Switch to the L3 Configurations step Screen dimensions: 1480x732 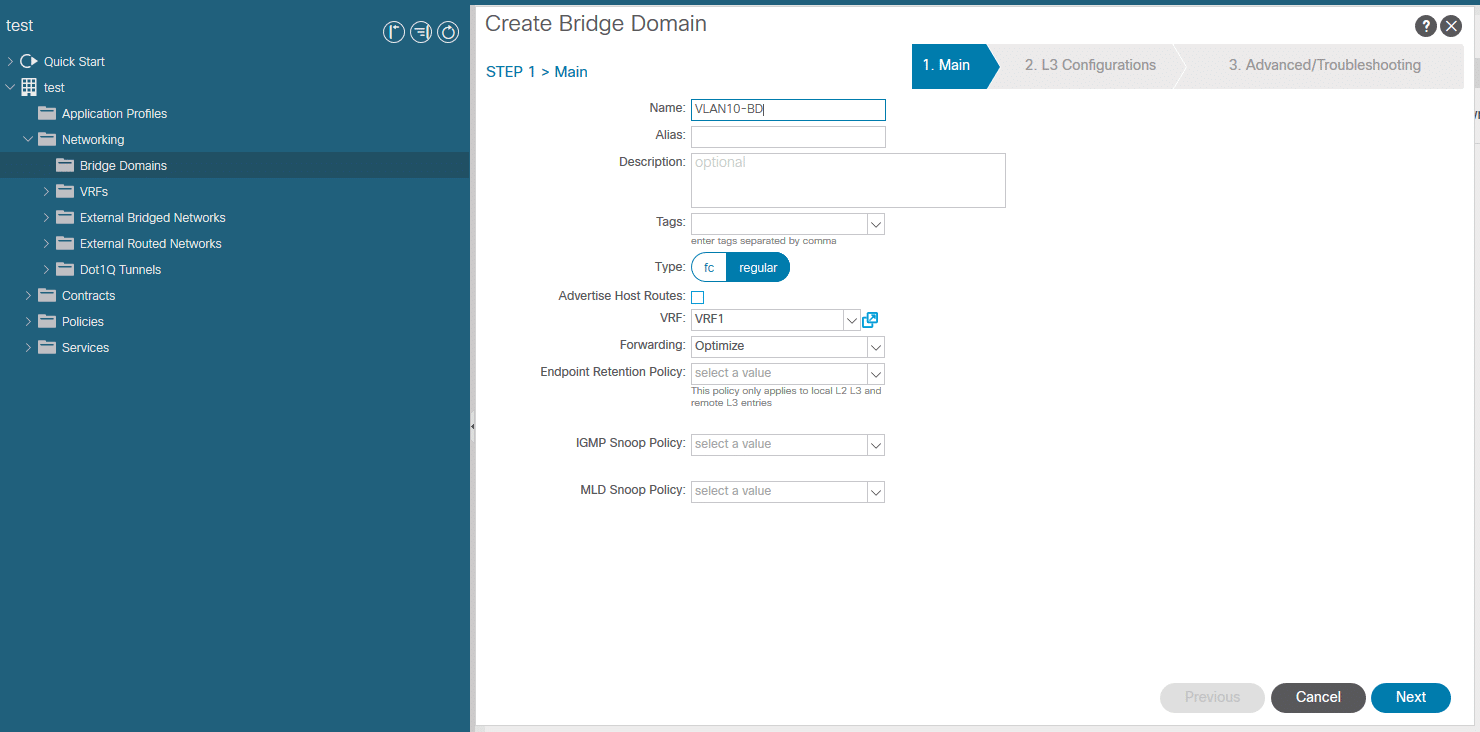coord(1090,64)
